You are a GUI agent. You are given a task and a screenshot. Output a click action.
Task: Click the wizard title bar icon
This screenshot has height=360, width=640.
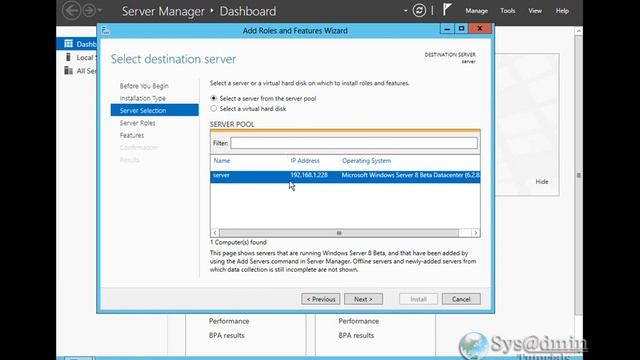tap(106, 30)
